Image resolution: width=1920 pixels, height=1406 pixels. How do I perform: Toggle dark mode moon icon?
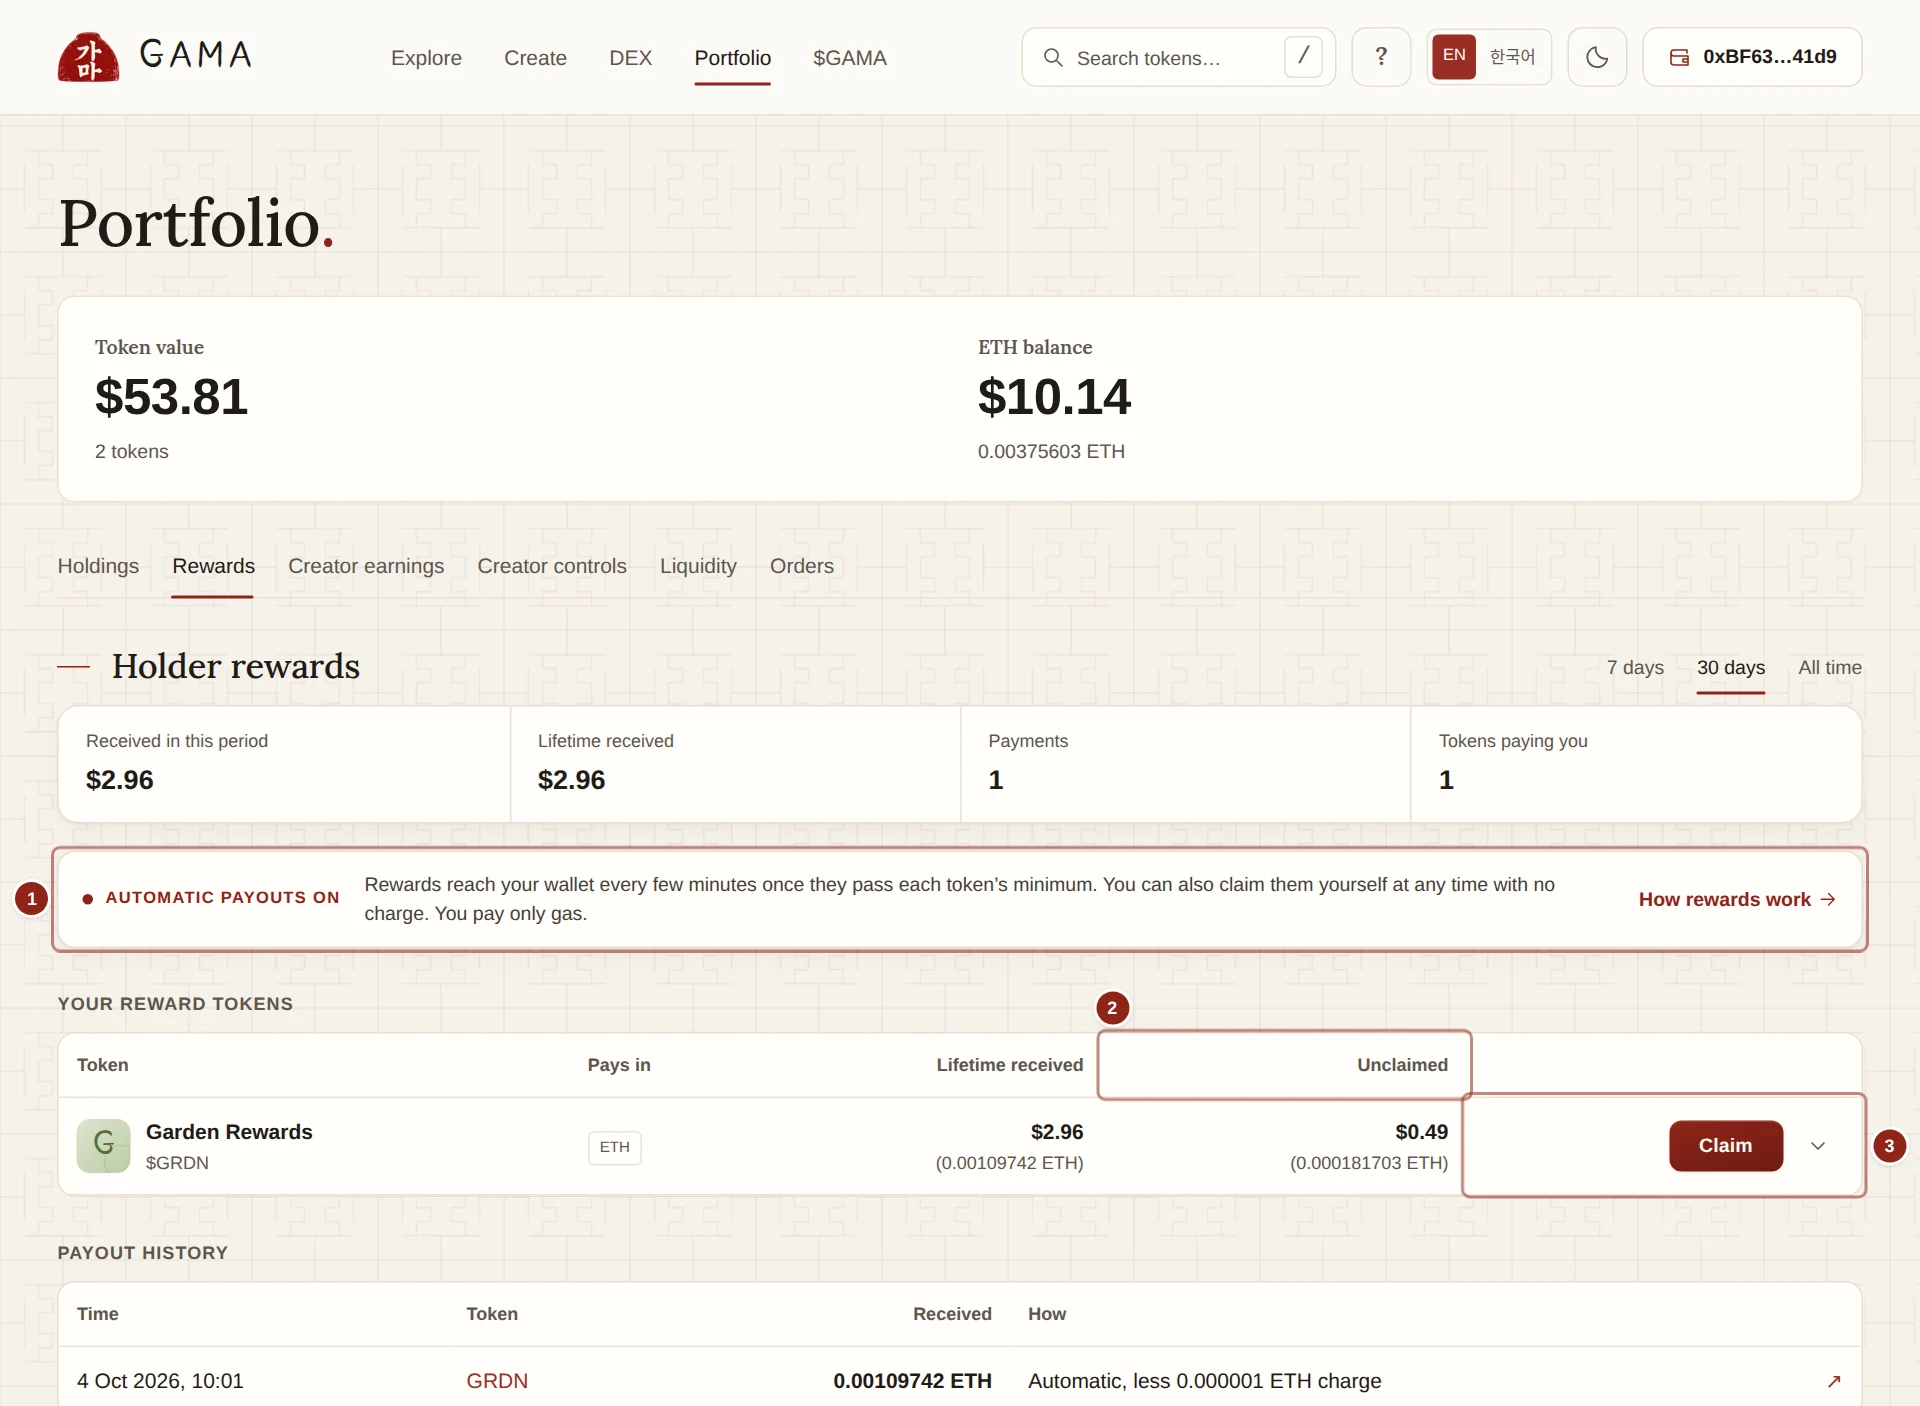tap(1597, 57)
